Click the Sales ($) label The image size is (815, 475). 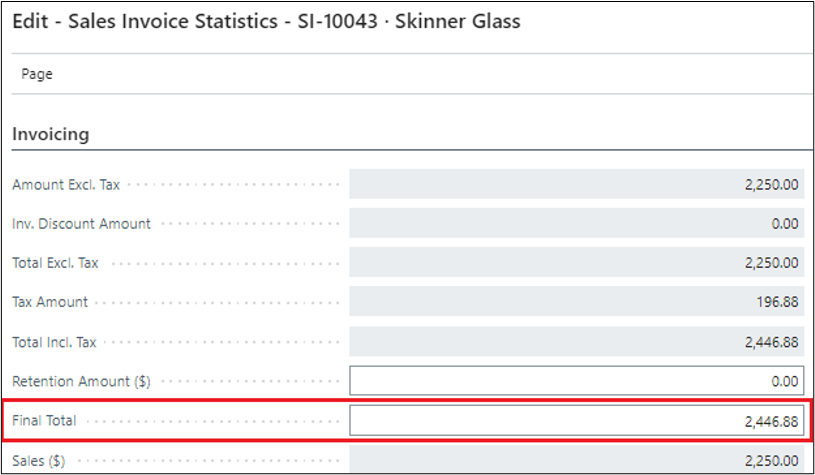coord(37,460)
